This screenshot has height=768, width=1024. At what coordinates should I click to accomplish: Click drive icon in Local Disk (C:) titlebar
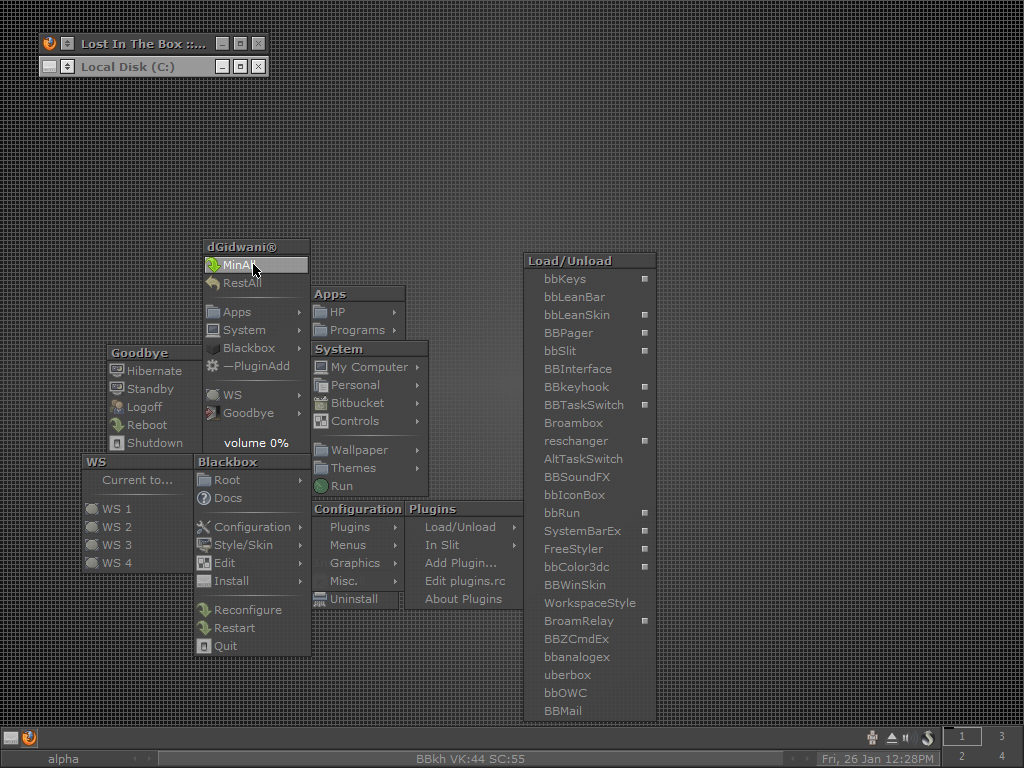[x=50, y=67]
